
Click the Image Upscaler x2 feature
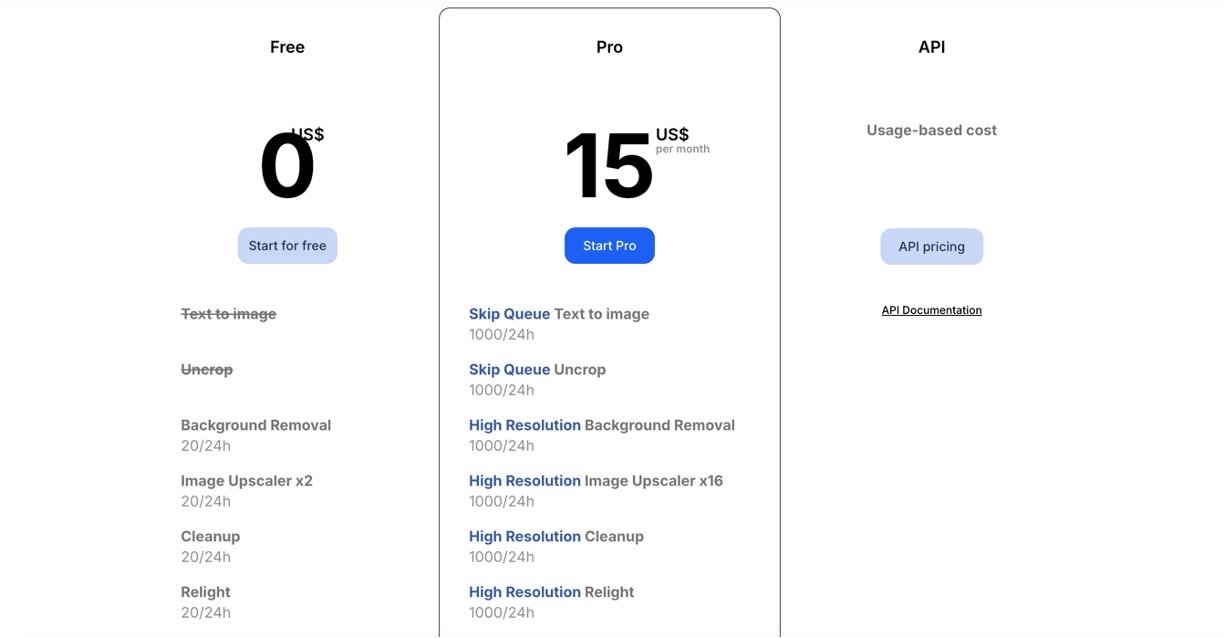pyautogui.click(x=246, y=481)
